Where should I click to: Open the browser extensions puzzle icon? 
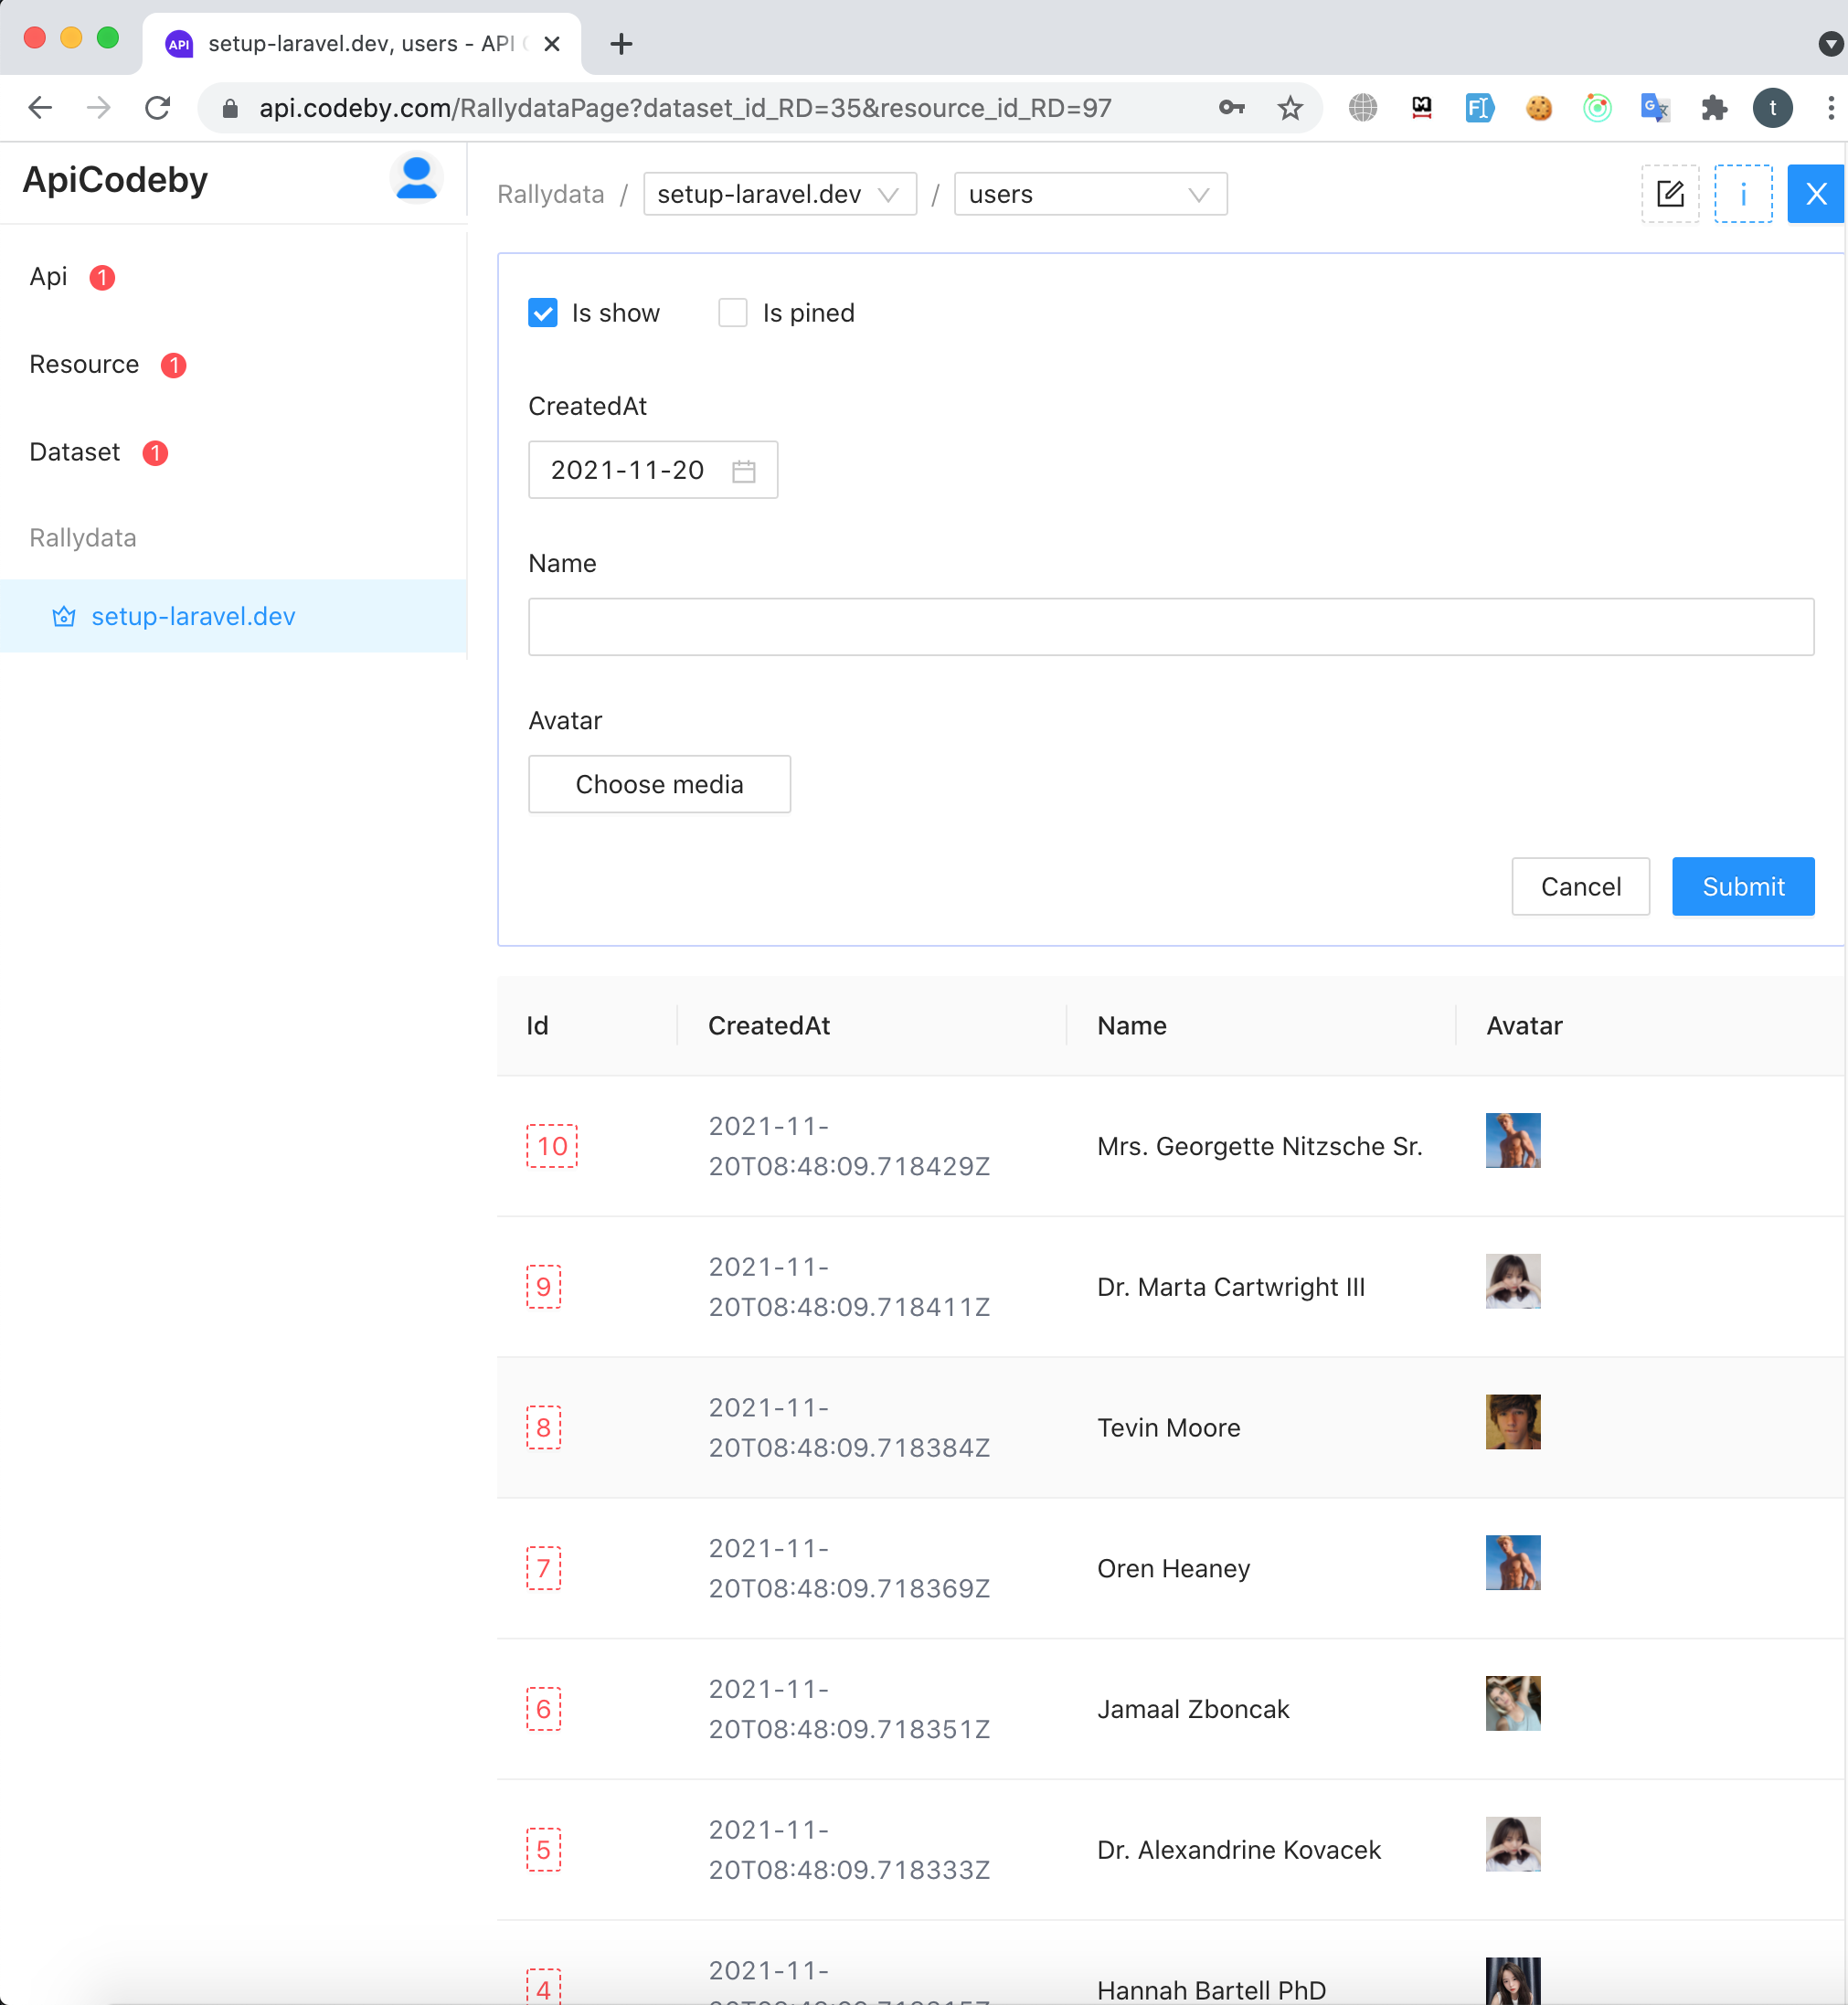pyautogui.click(x=1714, y=108)
